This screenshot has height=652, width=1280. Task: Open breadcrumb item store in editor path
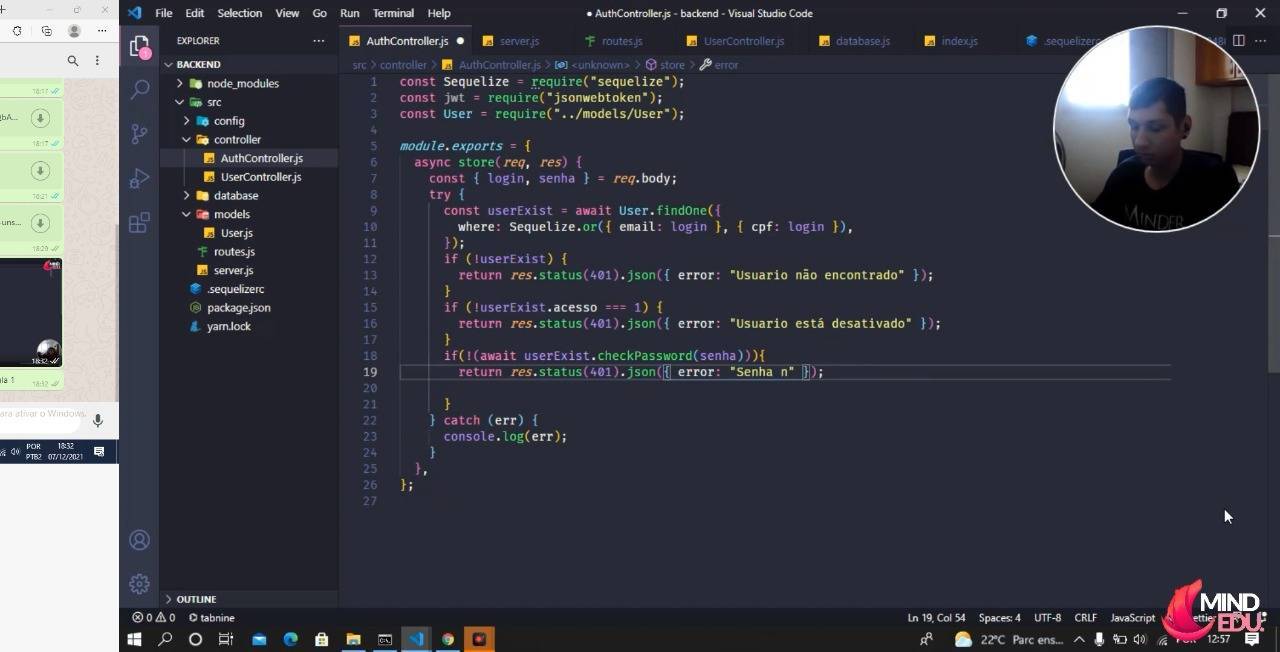click(672, 64)
